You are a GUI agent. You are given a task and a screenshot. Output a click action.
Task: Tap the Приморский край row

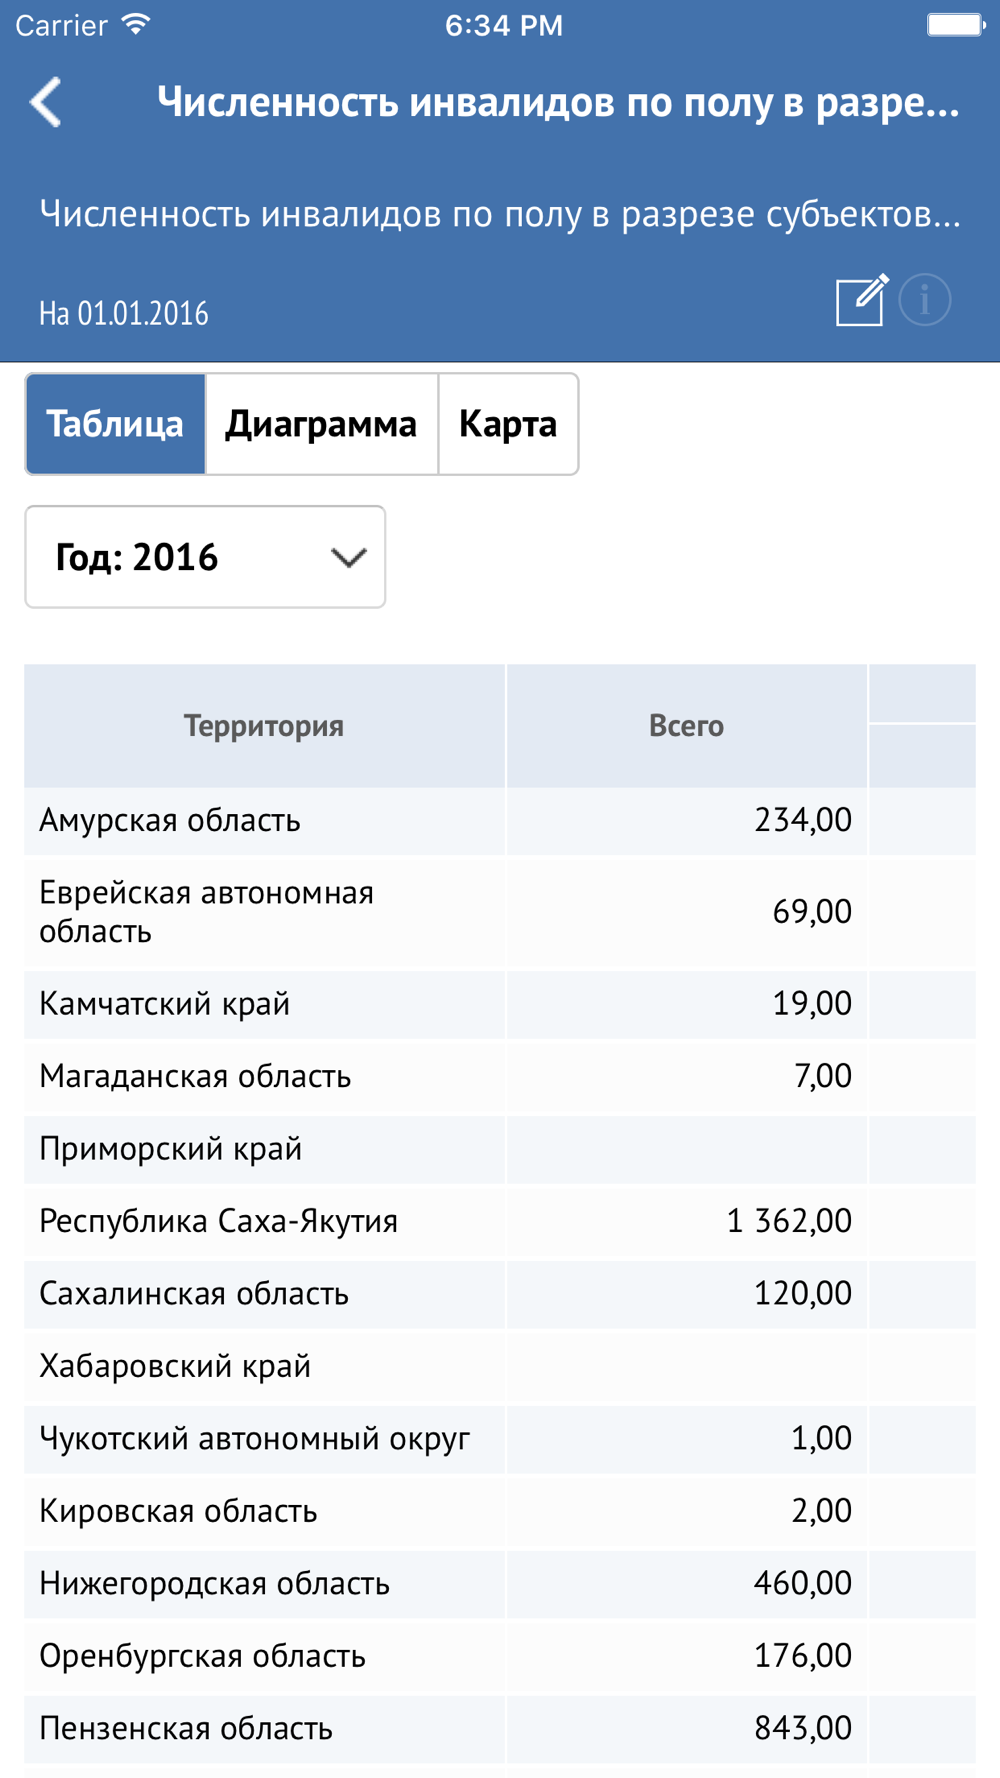pyautogui.click(x=500, y=1149)
